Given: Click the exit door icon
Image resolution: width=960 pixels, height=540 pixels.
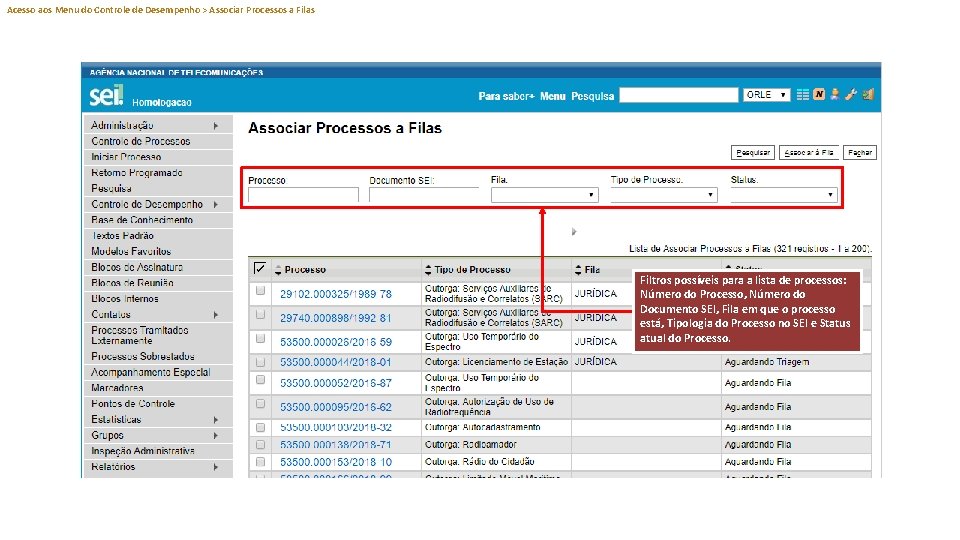Looking at the screenshot, I should (868, 94).
